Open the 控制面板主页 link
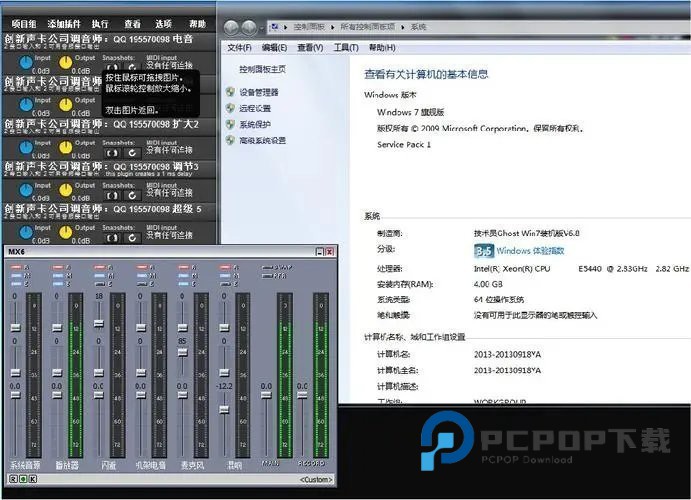This screenshot has width=691, height=500. click(x=263, y=69)
